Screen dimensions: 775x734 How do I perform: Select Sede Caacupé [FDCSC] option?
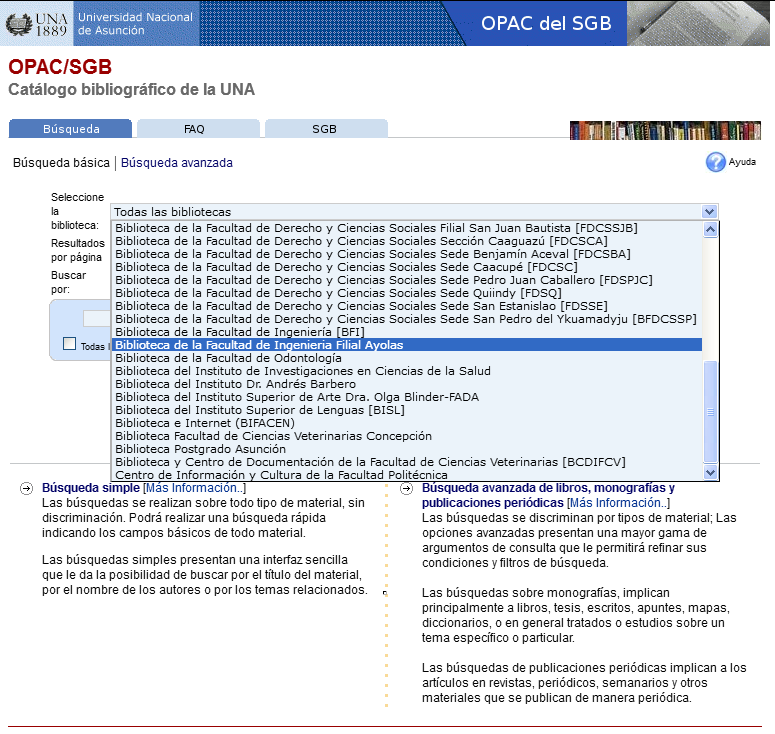pos(406,267)
